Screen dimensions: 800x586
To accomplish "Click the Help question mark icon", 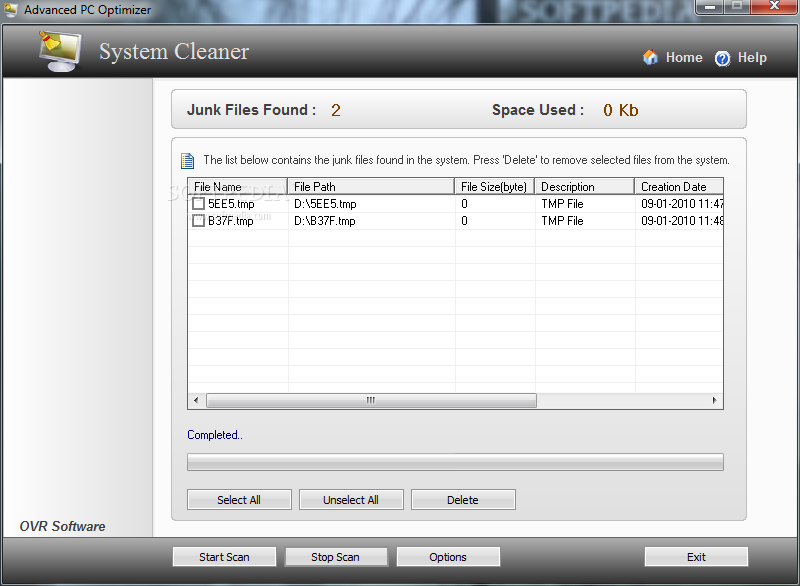I will pos(722,59).
